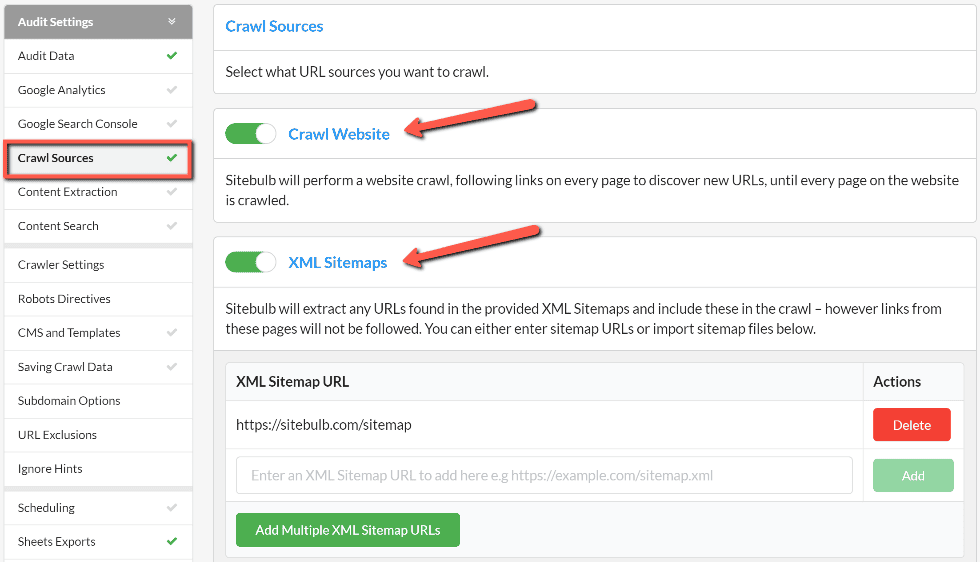Click the Saving Crawl Data checkmark icon
The image size is (980, 562).
click(172, 367)
